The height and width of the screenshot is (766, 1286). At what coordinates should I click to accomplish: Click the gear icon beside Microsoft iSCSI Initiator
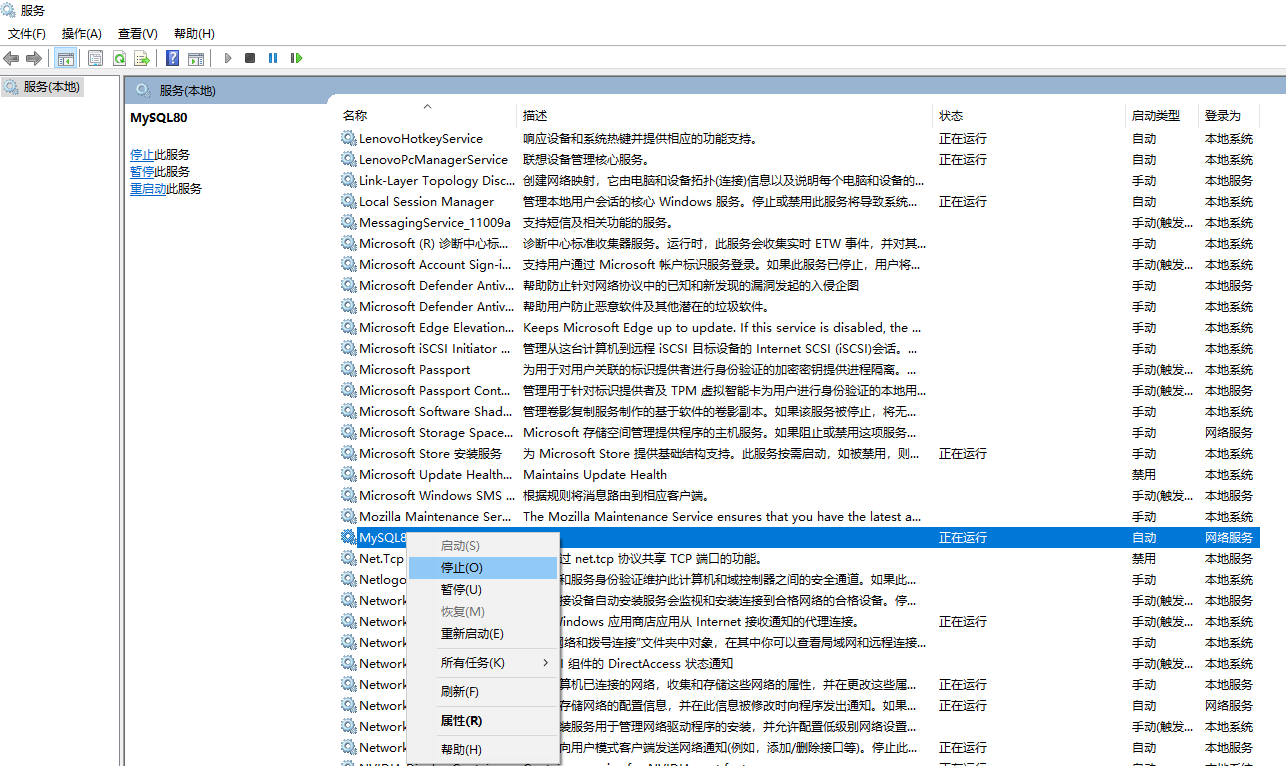pyautogui.click(x=348, y=348)
